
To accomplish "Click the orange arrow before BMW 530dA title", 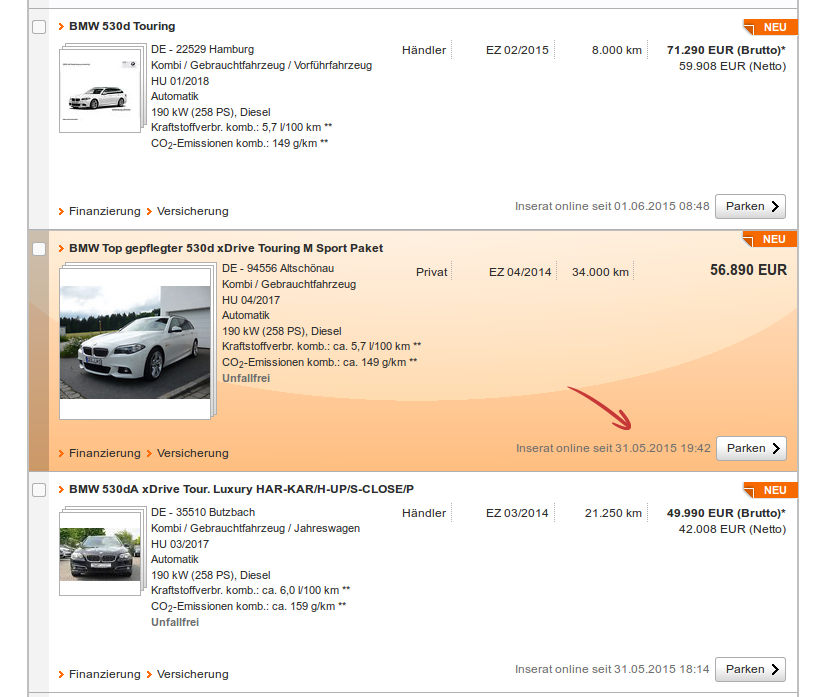I will 62,489.
